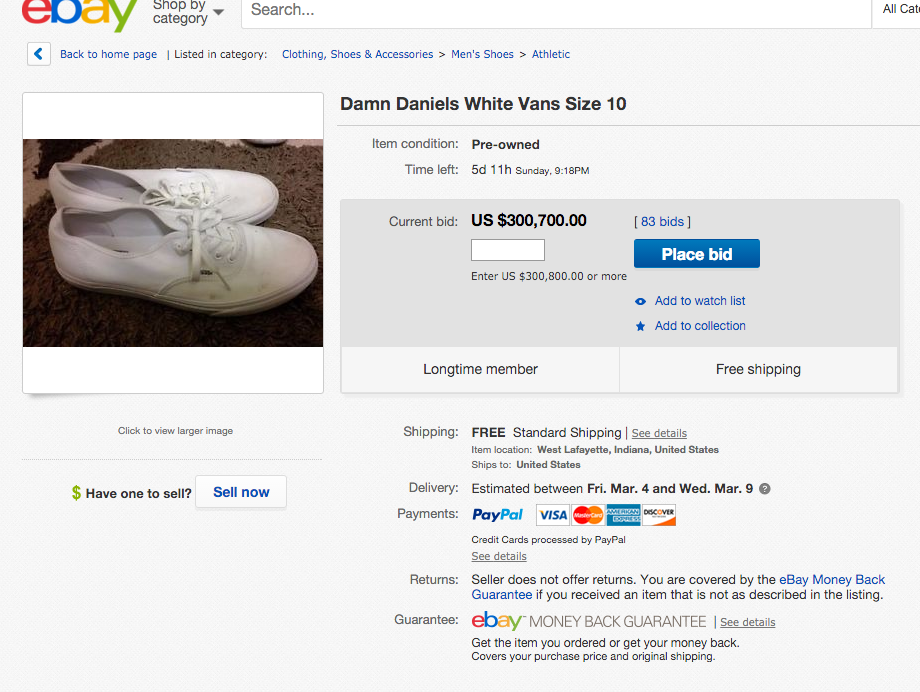Open the eBay Money Back Guarantee link
This screenshot has height=692, width=920.
[832, 579]
